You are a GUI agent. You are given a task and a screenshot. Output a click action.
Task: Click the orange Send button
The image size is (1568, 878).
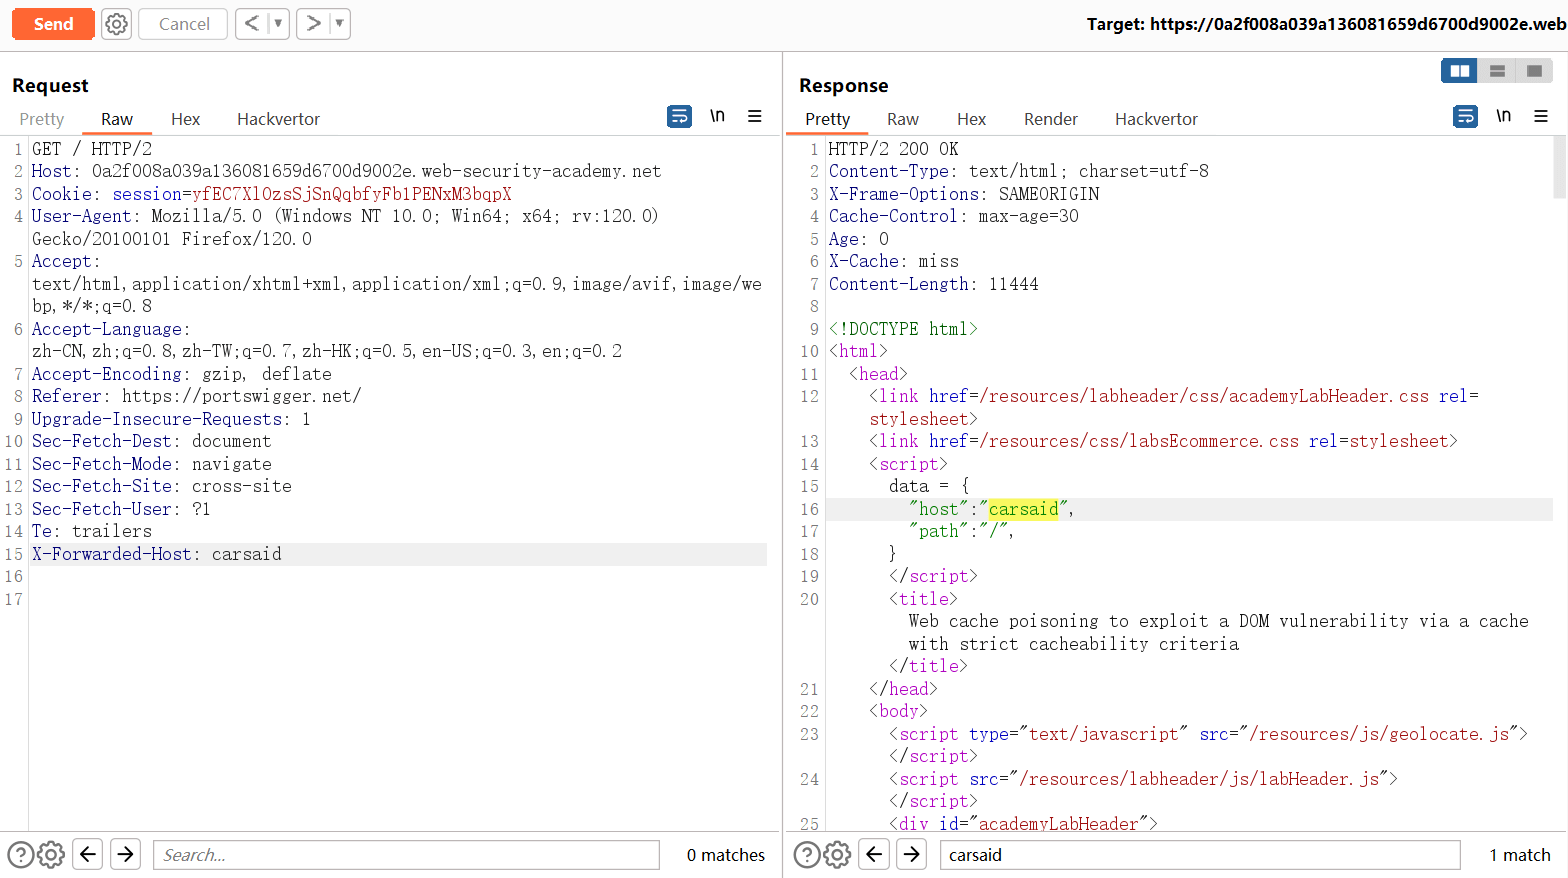pyautogui.click(x=53, y=24)
